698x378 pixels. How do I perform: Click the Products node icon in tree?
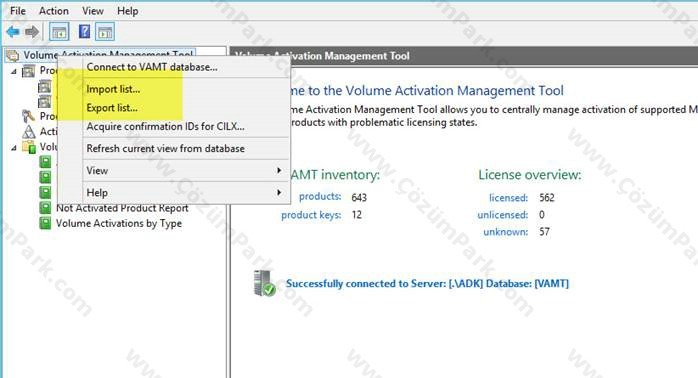tap(28, 71)
